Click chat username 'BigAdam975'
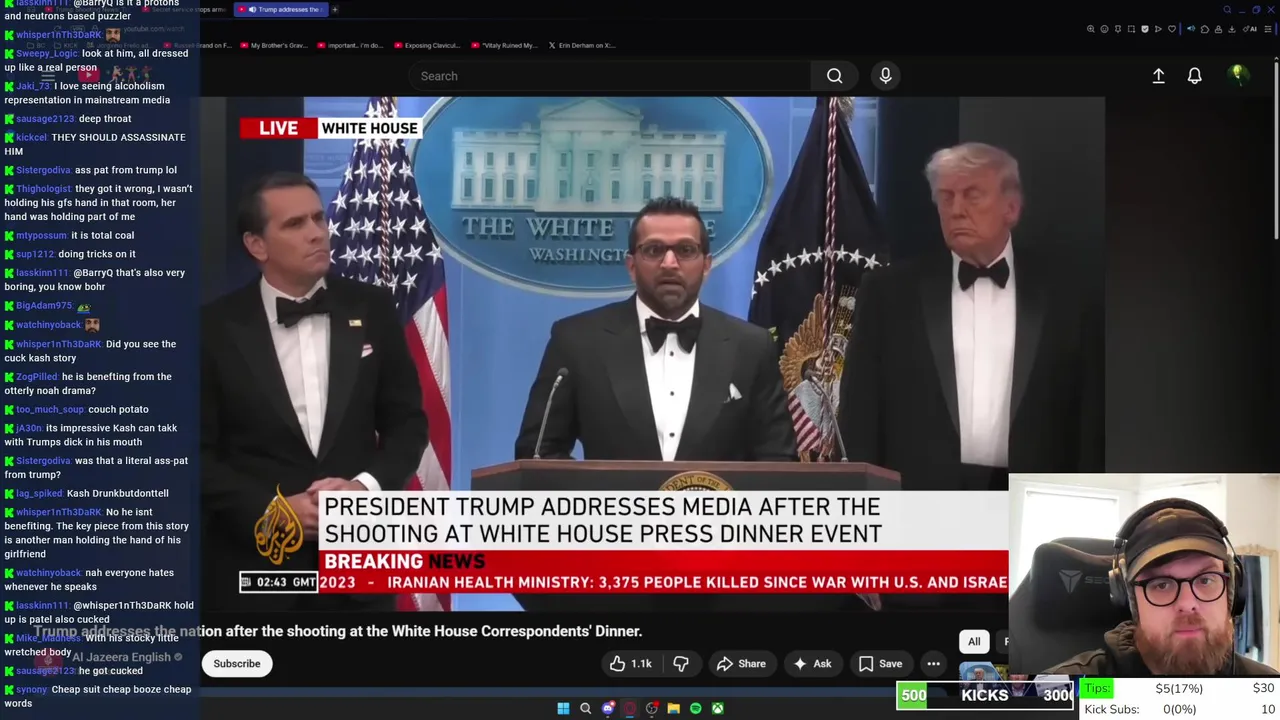The height and width of the screenshot is (720, 1280). point(44,306)
